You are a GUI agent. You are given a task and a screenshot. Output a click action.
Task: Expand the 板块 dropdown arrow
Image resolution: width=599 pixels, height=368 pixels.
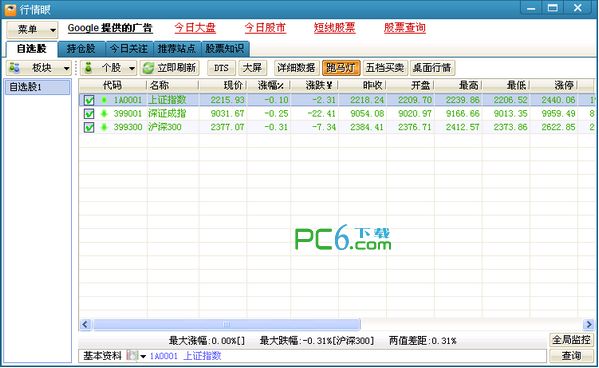tap(66, 68)
